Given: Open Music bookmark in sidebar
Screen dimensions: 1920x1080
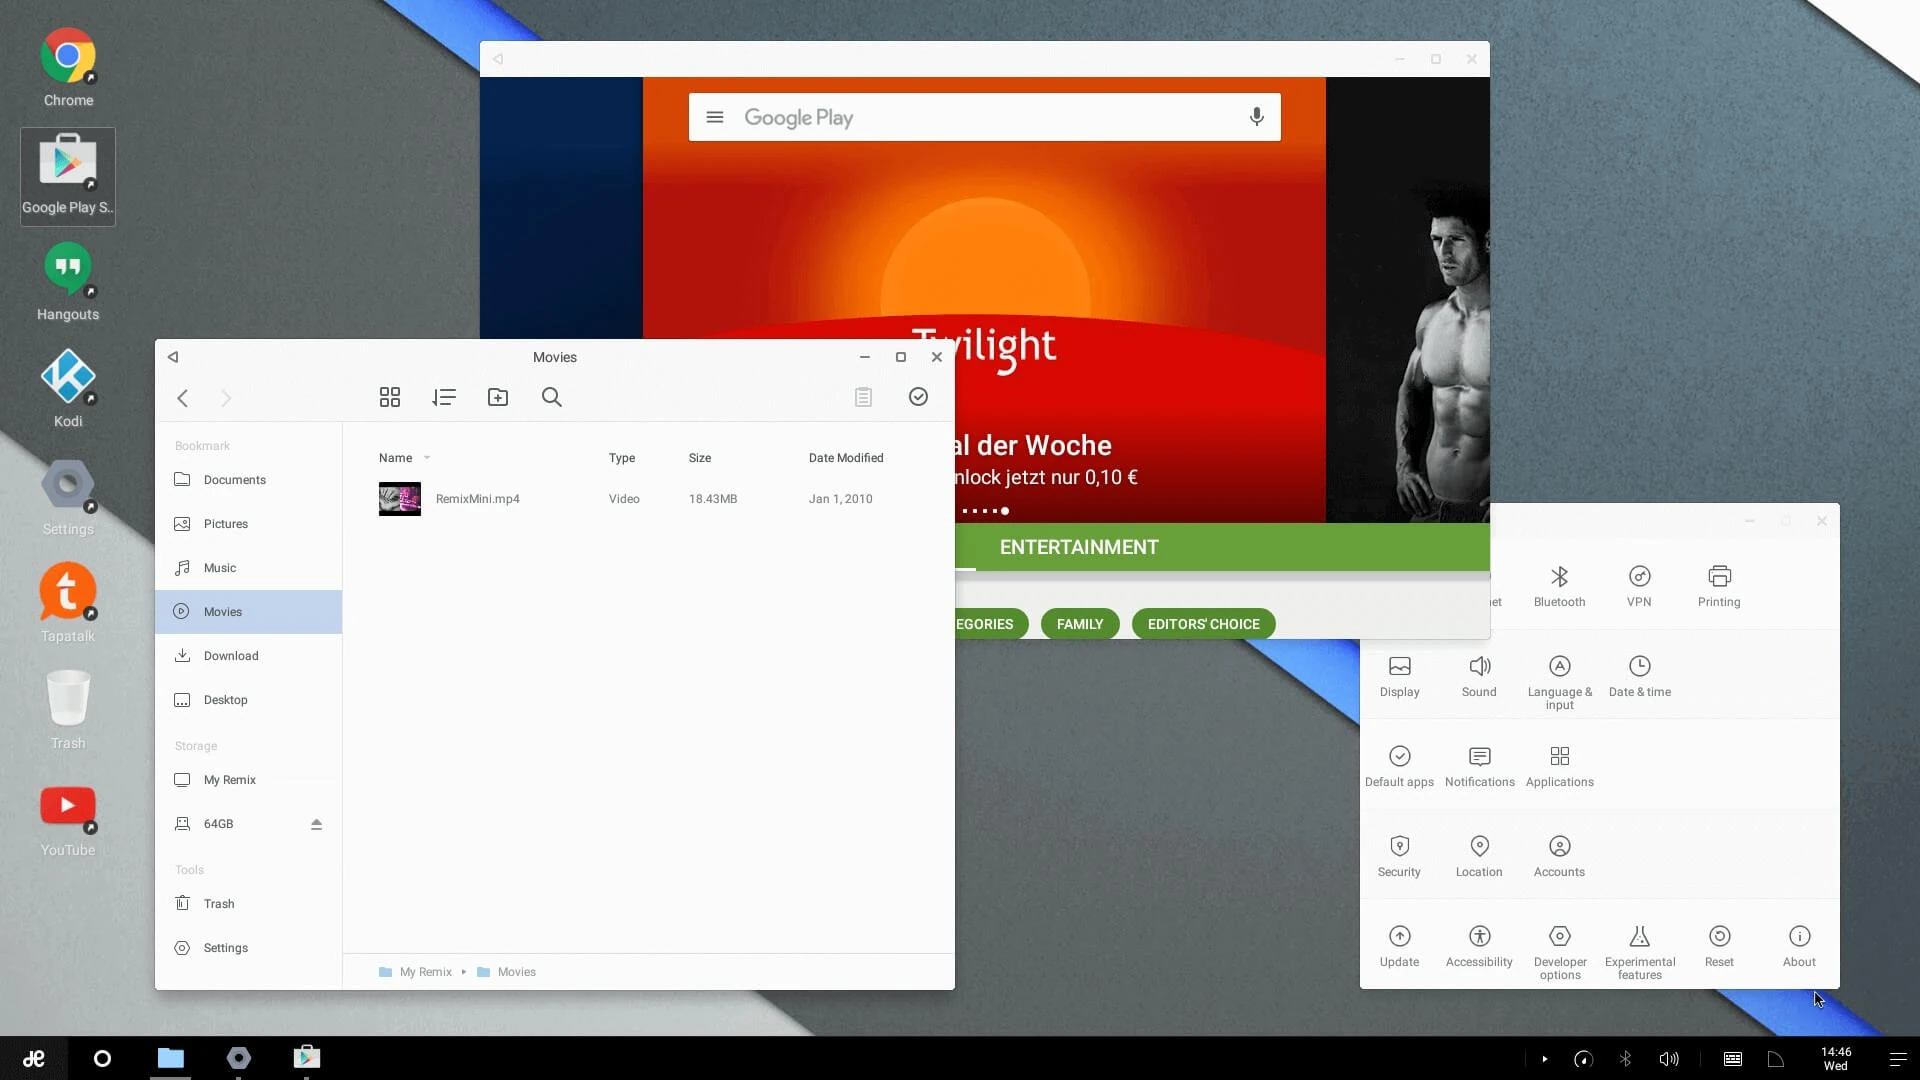Looking at the screenshot, I should pyautogui.click(x=248, y=568).
